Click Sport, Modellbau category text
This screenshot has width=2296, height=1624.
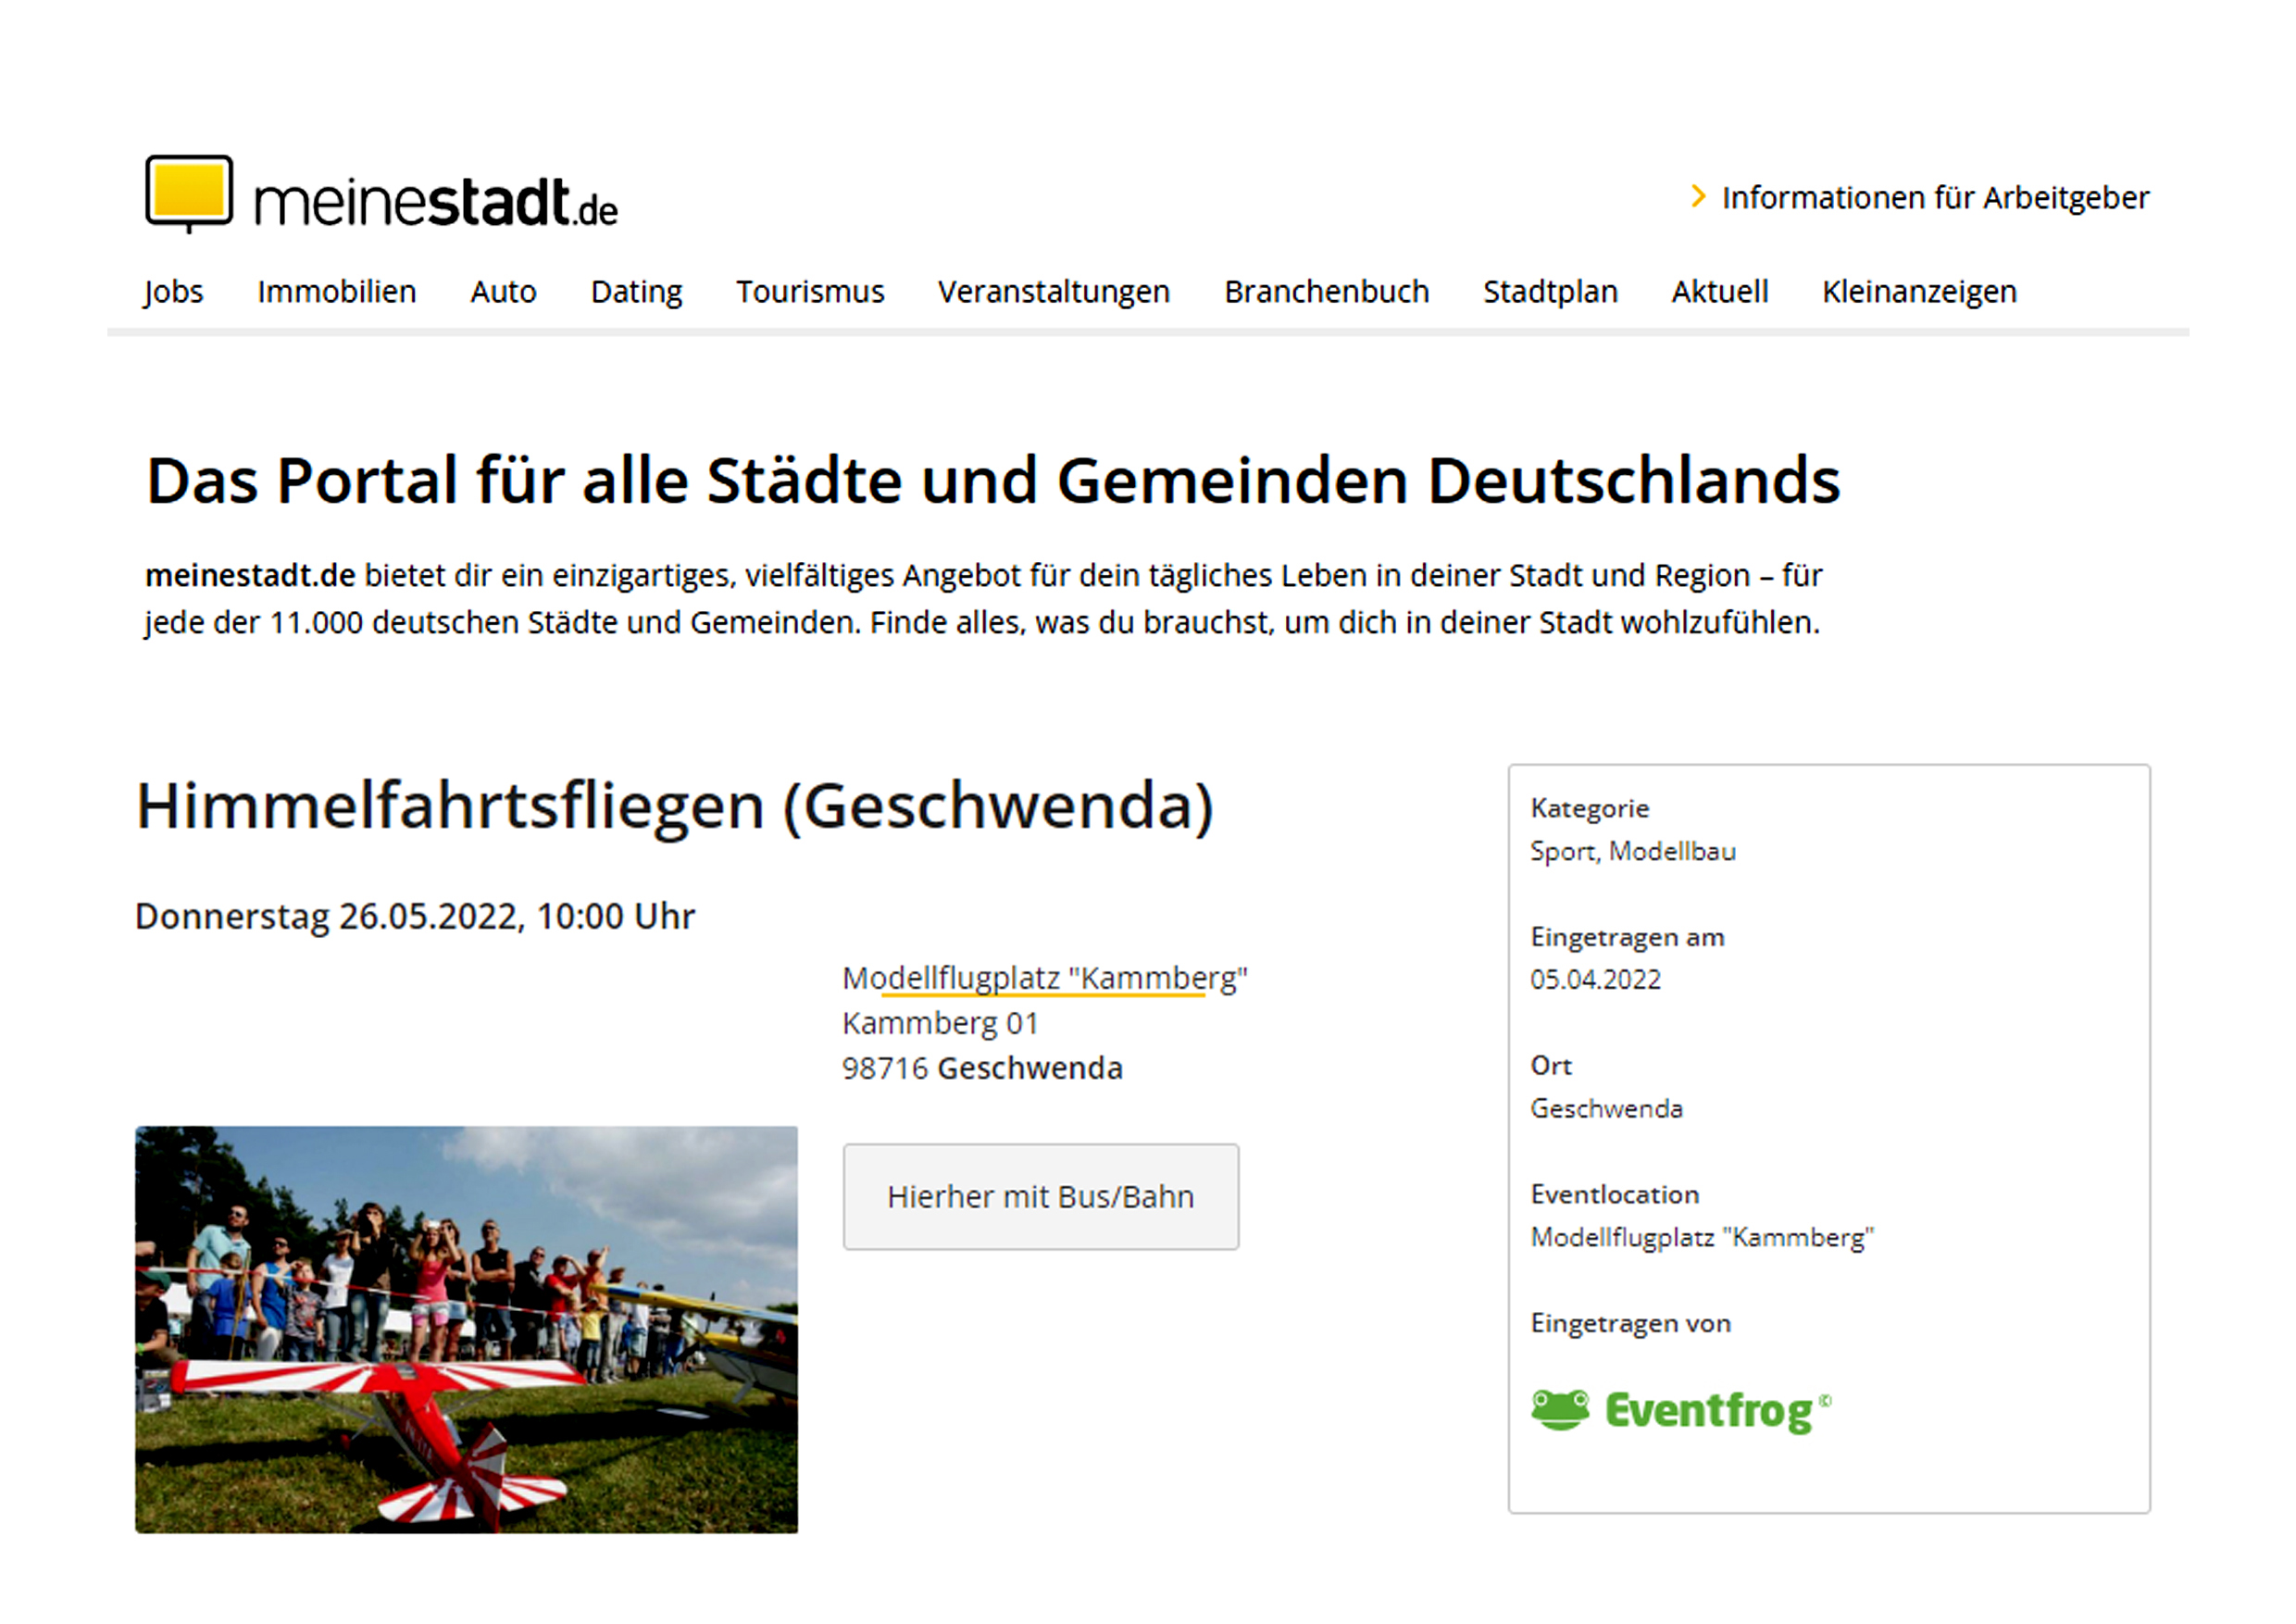click(1632, 851)
